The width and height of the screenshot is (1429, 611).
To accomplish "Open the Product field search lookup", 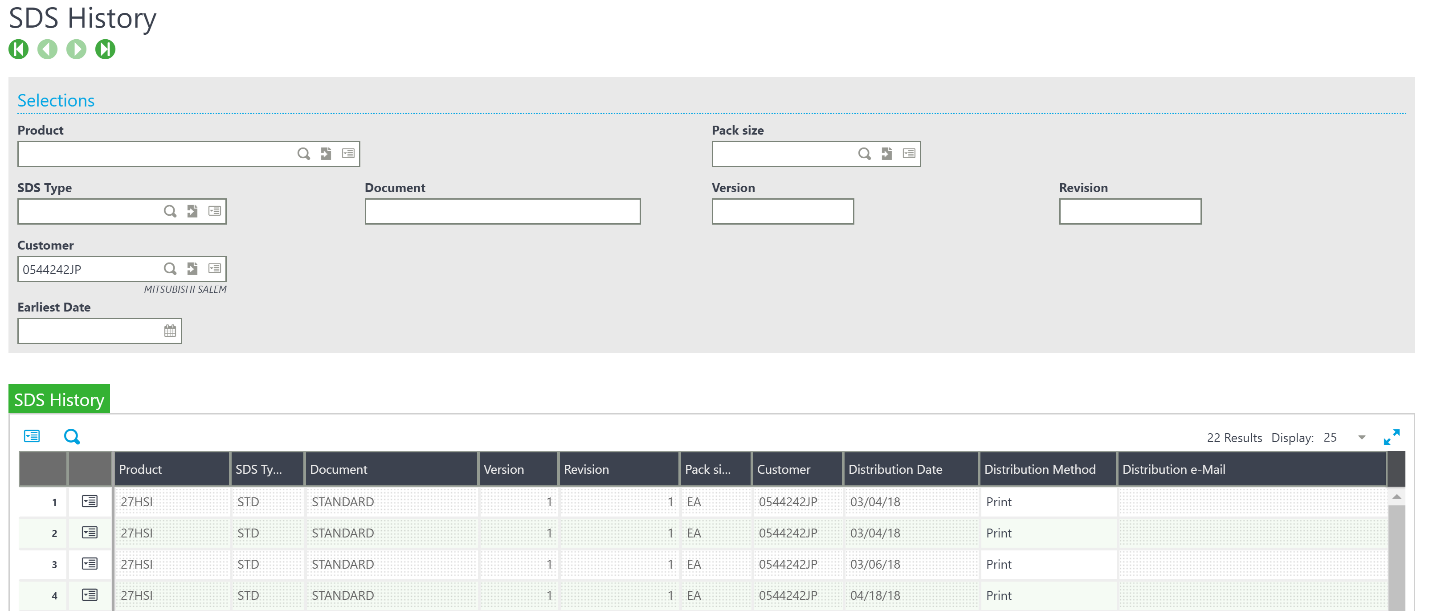I will click(304, 153).
